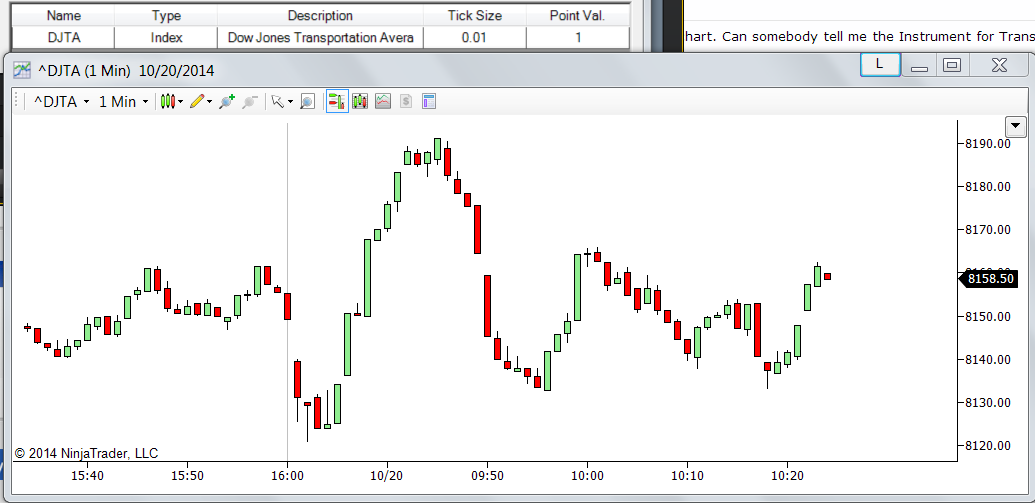
Task: Minimize the ^DJTA chart window
Action: [x=919, y=65]
